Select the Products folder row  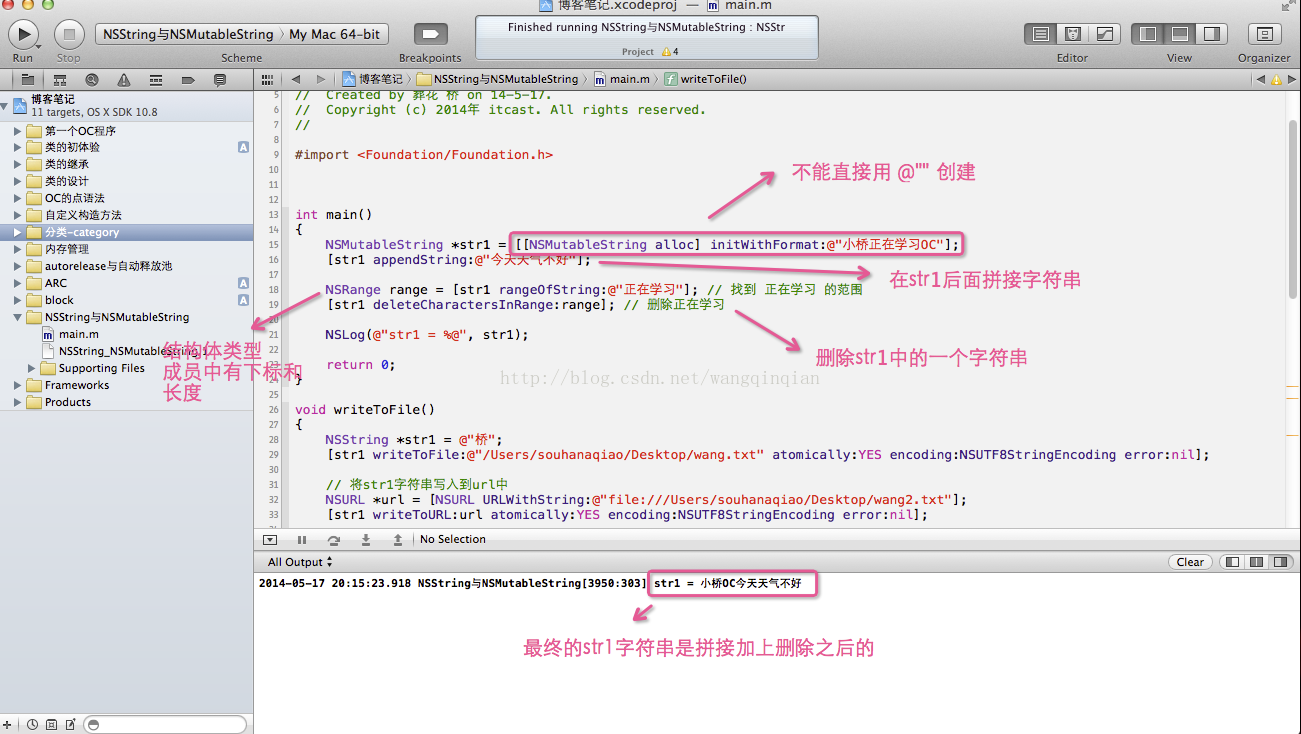126,402
